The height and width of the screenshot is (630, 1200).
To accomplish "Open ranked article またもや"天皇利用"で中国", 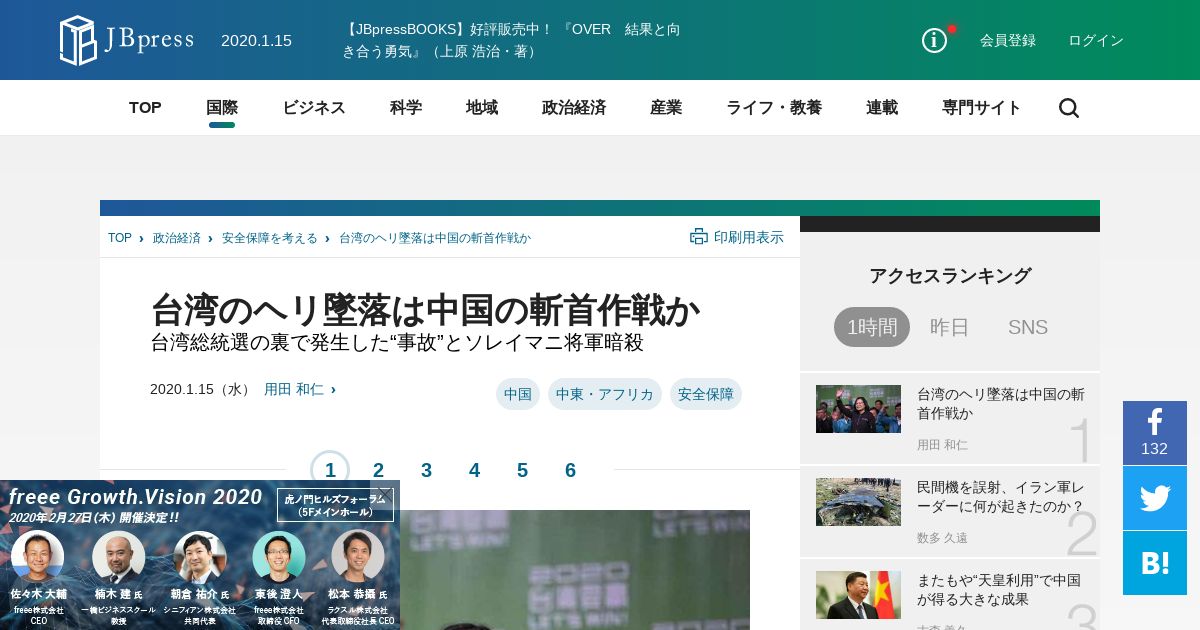I will [999, 590].
